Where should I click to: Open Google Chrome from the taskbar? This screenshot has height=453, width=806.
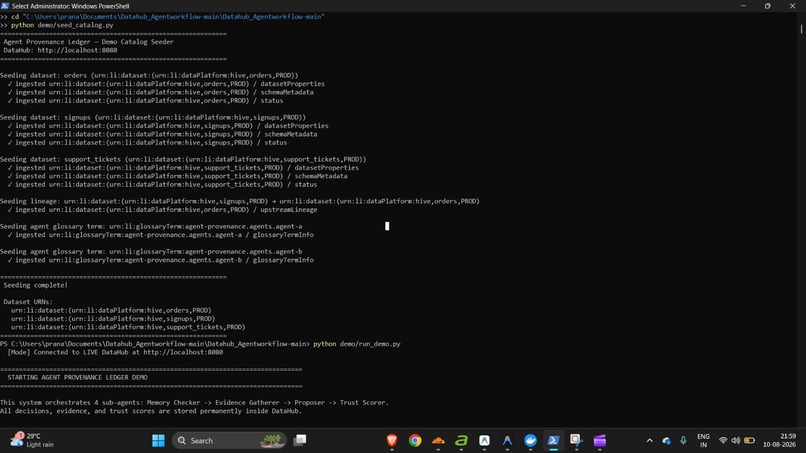click(x=415, y=441)
